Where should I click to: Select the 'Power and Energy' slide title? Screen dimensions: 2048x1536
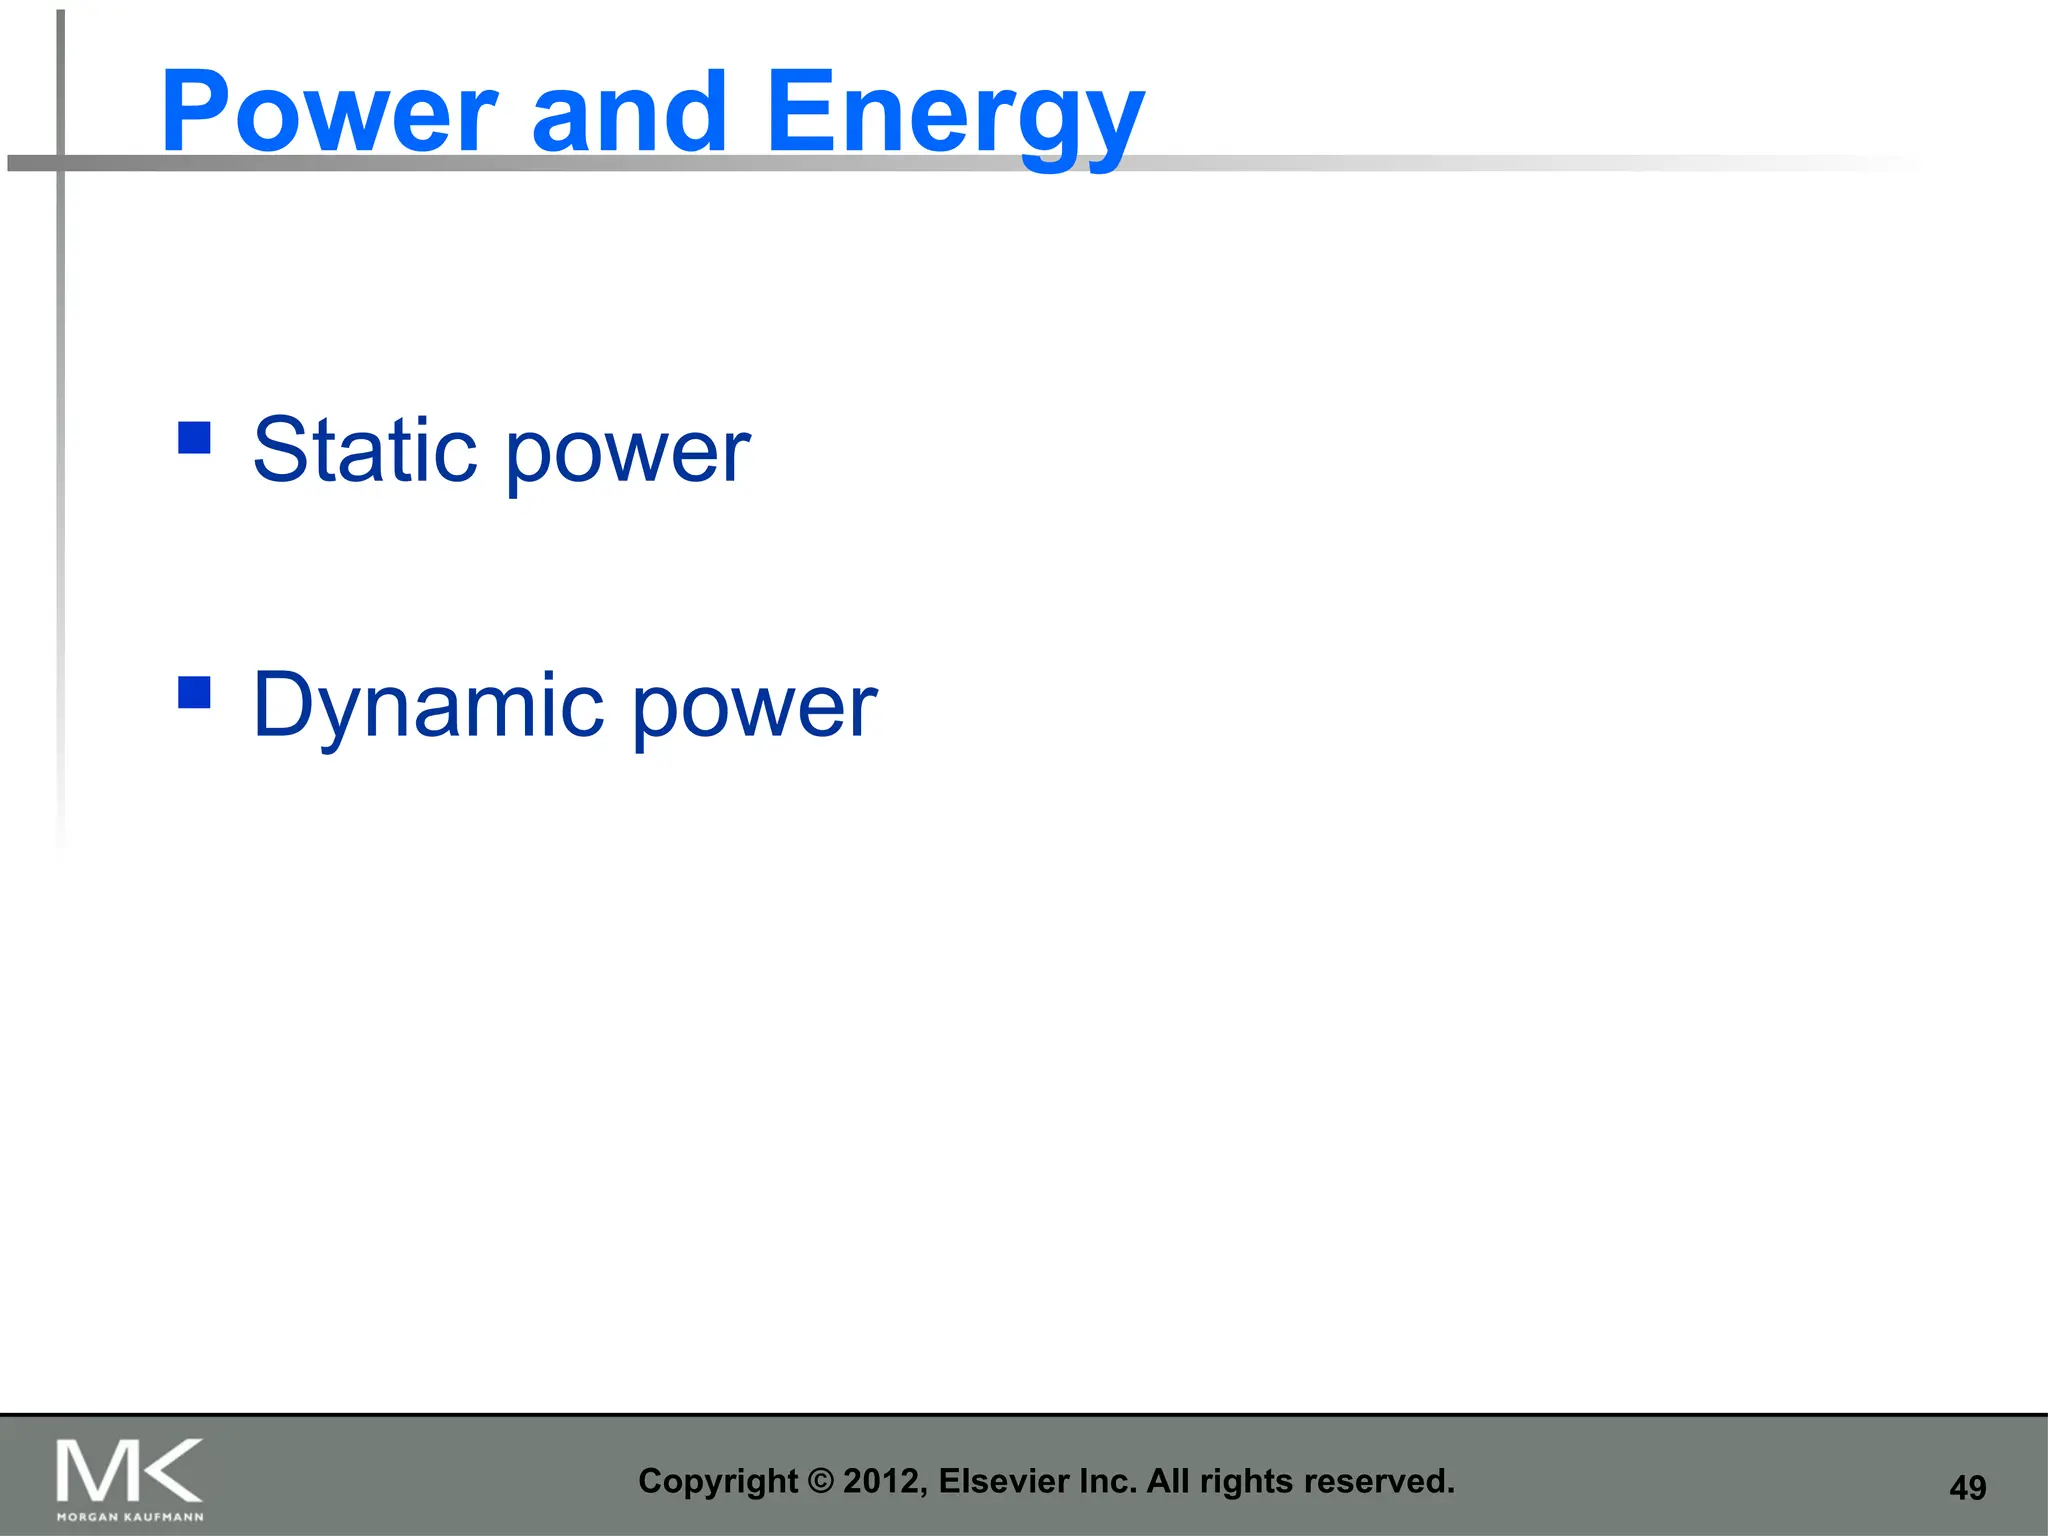[x=652, y=112]
